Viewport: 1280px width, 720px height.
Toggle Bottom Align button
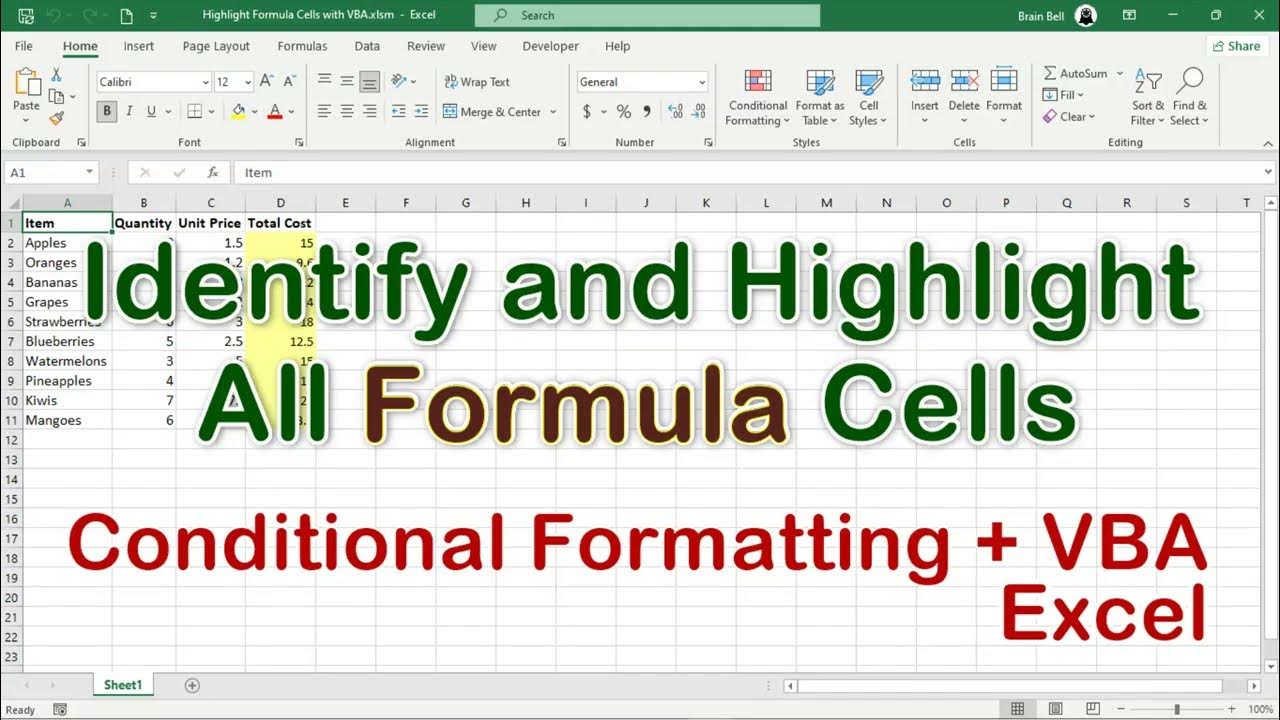tap(369, 82)
